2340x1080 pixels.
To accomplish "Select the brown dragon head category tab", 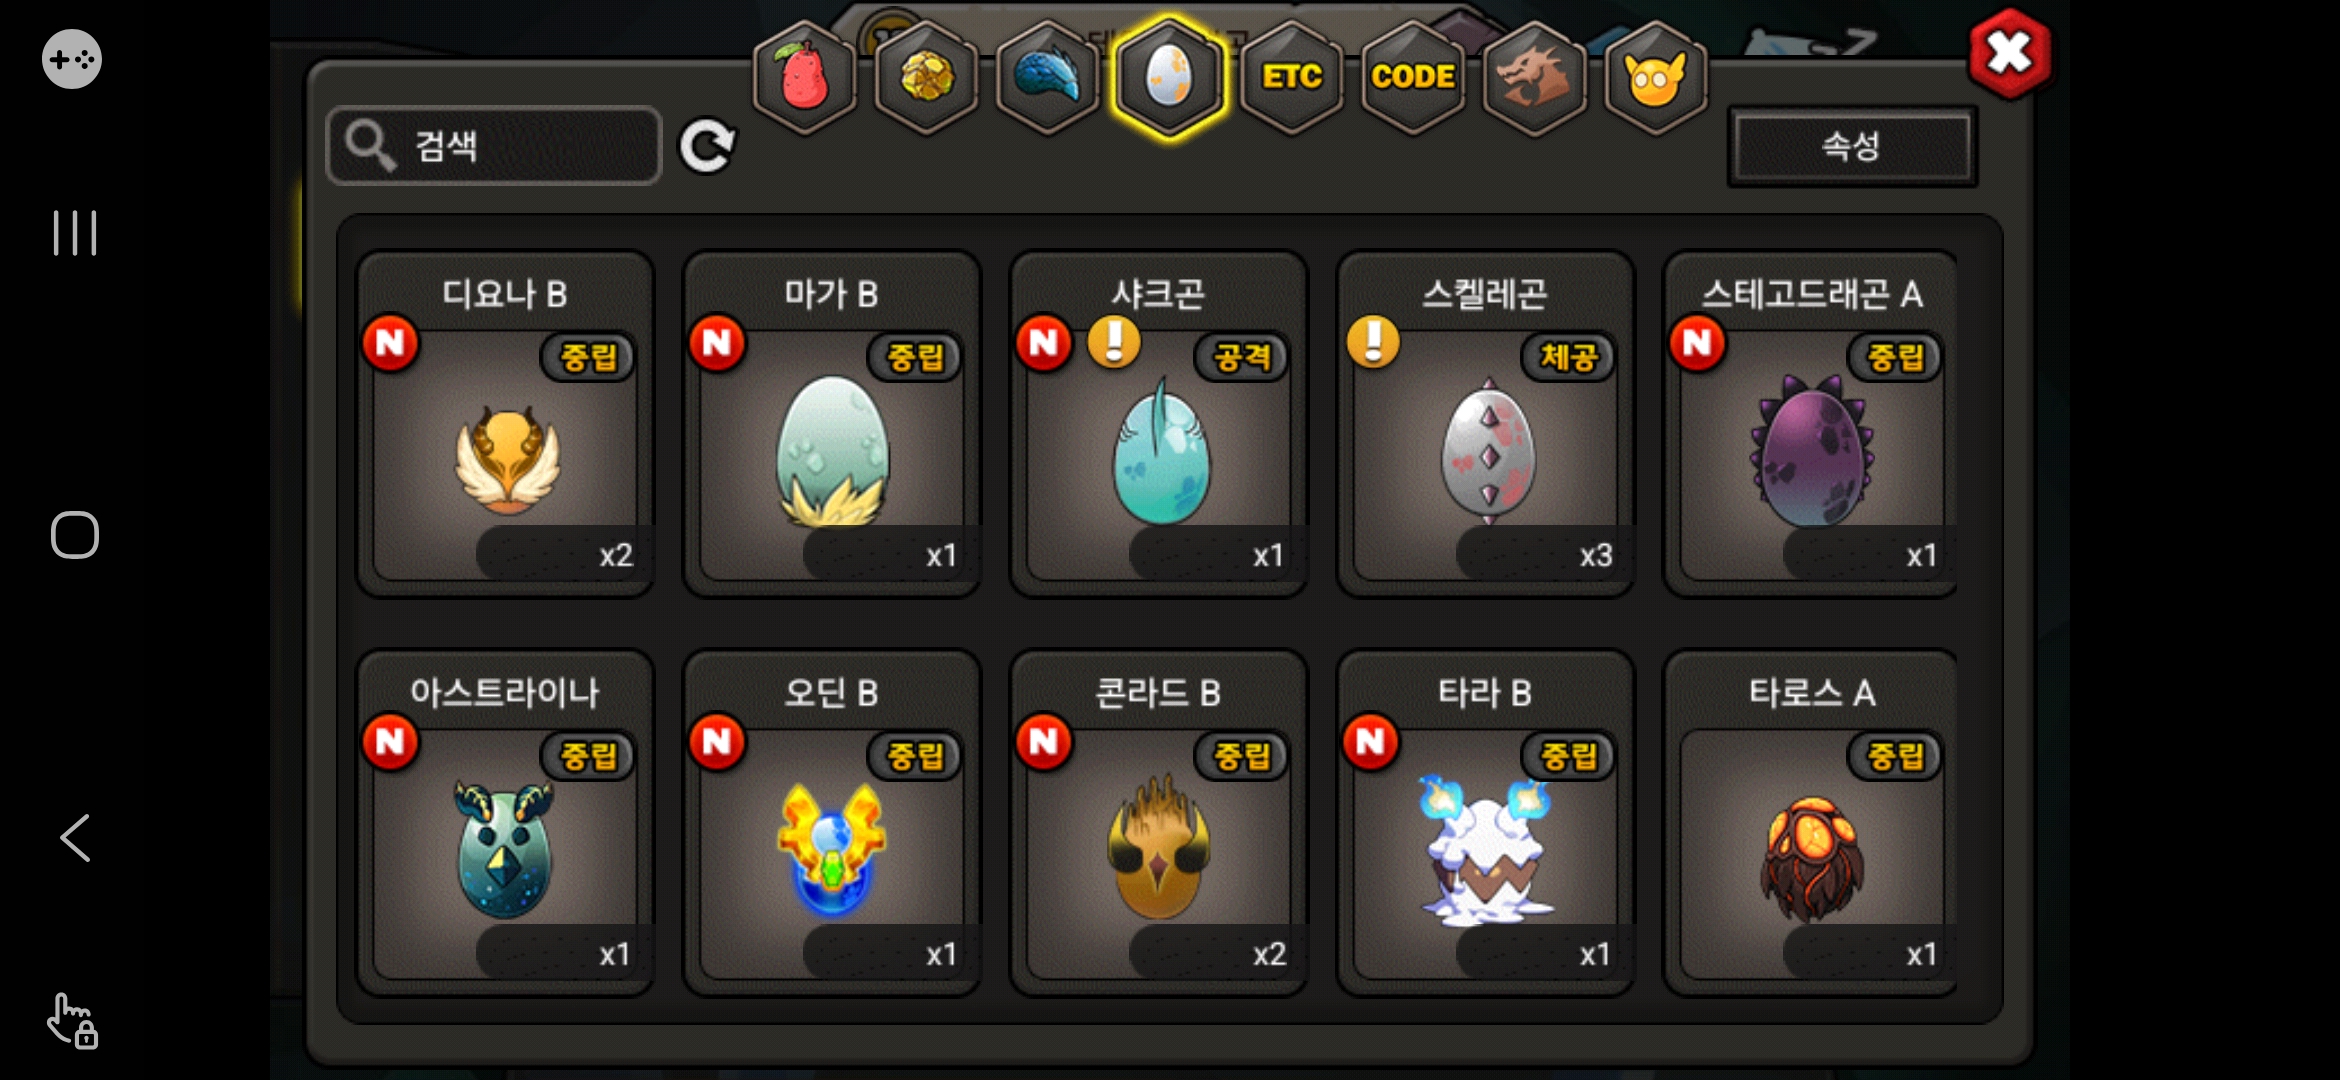I will pos(1534,77).
